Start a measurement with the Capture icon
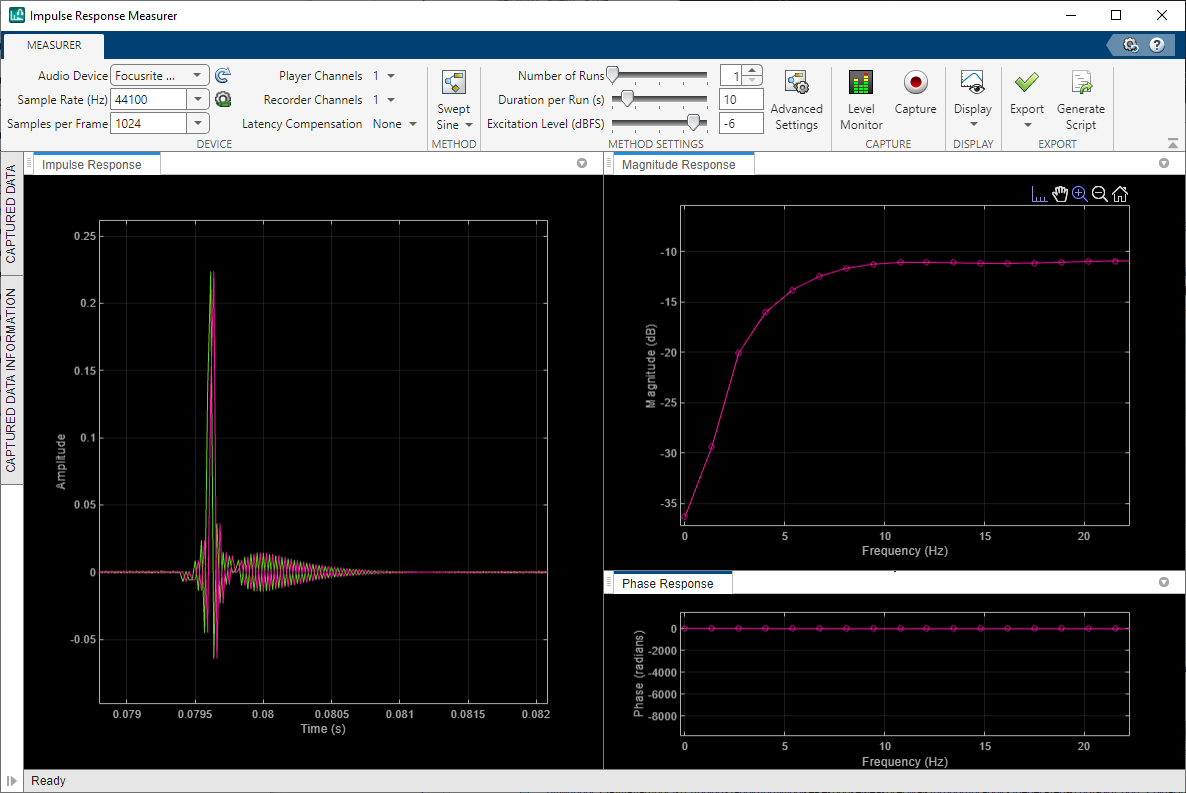This screenshot has height=793, width=1186. (915, 95)
